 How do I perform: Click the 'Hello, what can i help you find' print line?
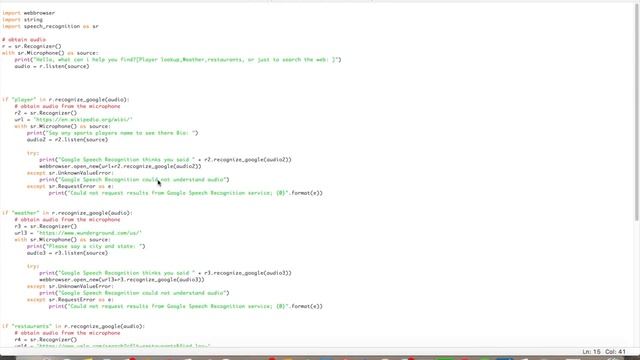(178, 60)
